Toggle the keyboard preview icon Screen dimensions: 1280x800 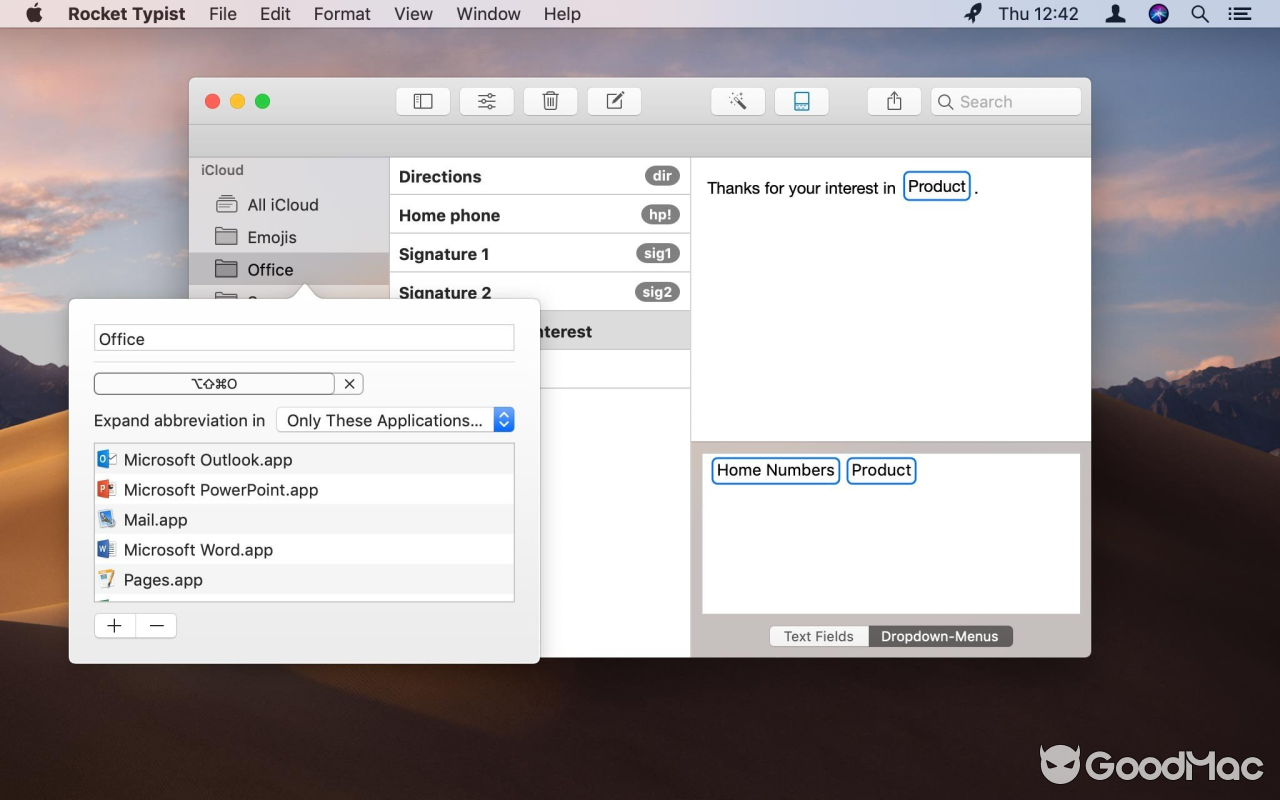801,100
